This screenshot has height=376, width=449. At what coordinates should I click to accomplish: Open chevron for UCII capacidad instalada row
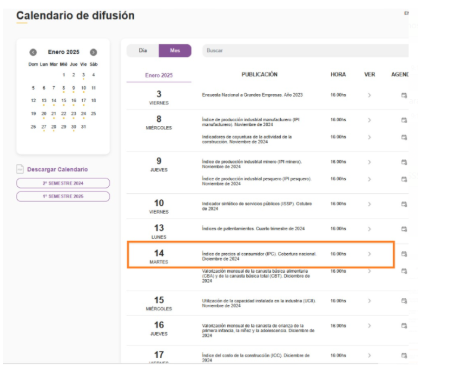pos(369,301)
